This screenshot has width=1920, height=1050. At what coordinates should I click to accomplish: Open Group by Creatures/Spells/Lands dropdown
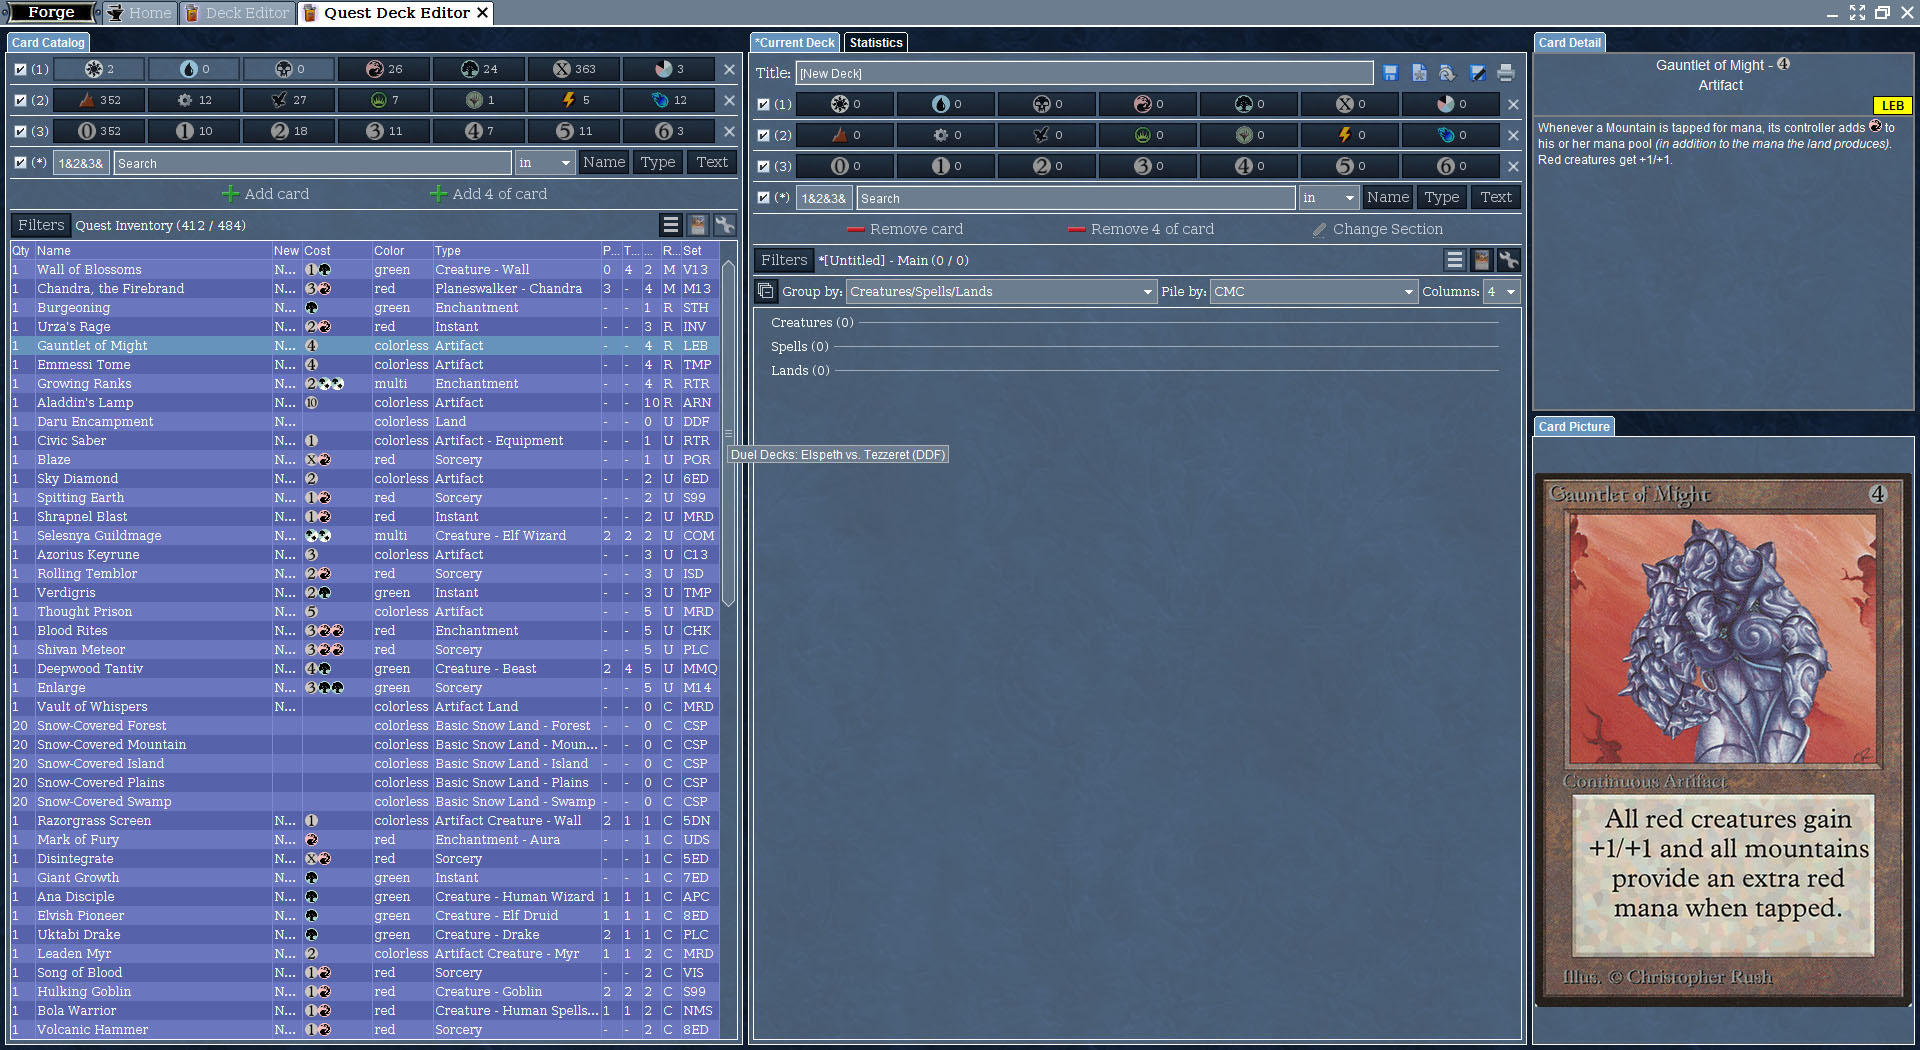[x=1001, y=291]
